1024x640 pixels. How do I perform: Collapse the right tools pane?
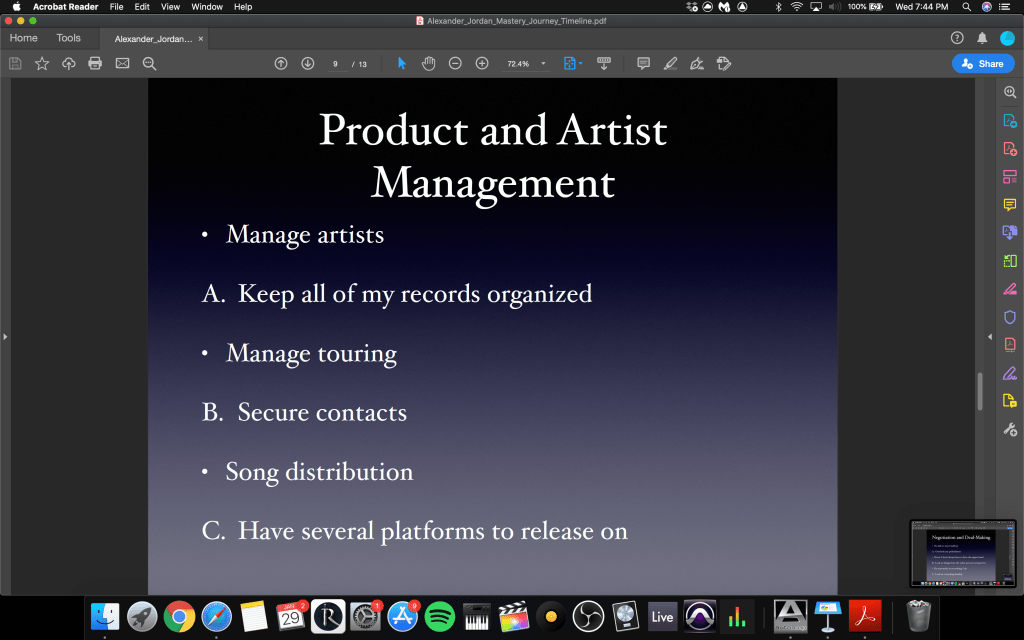click(991, 337)
